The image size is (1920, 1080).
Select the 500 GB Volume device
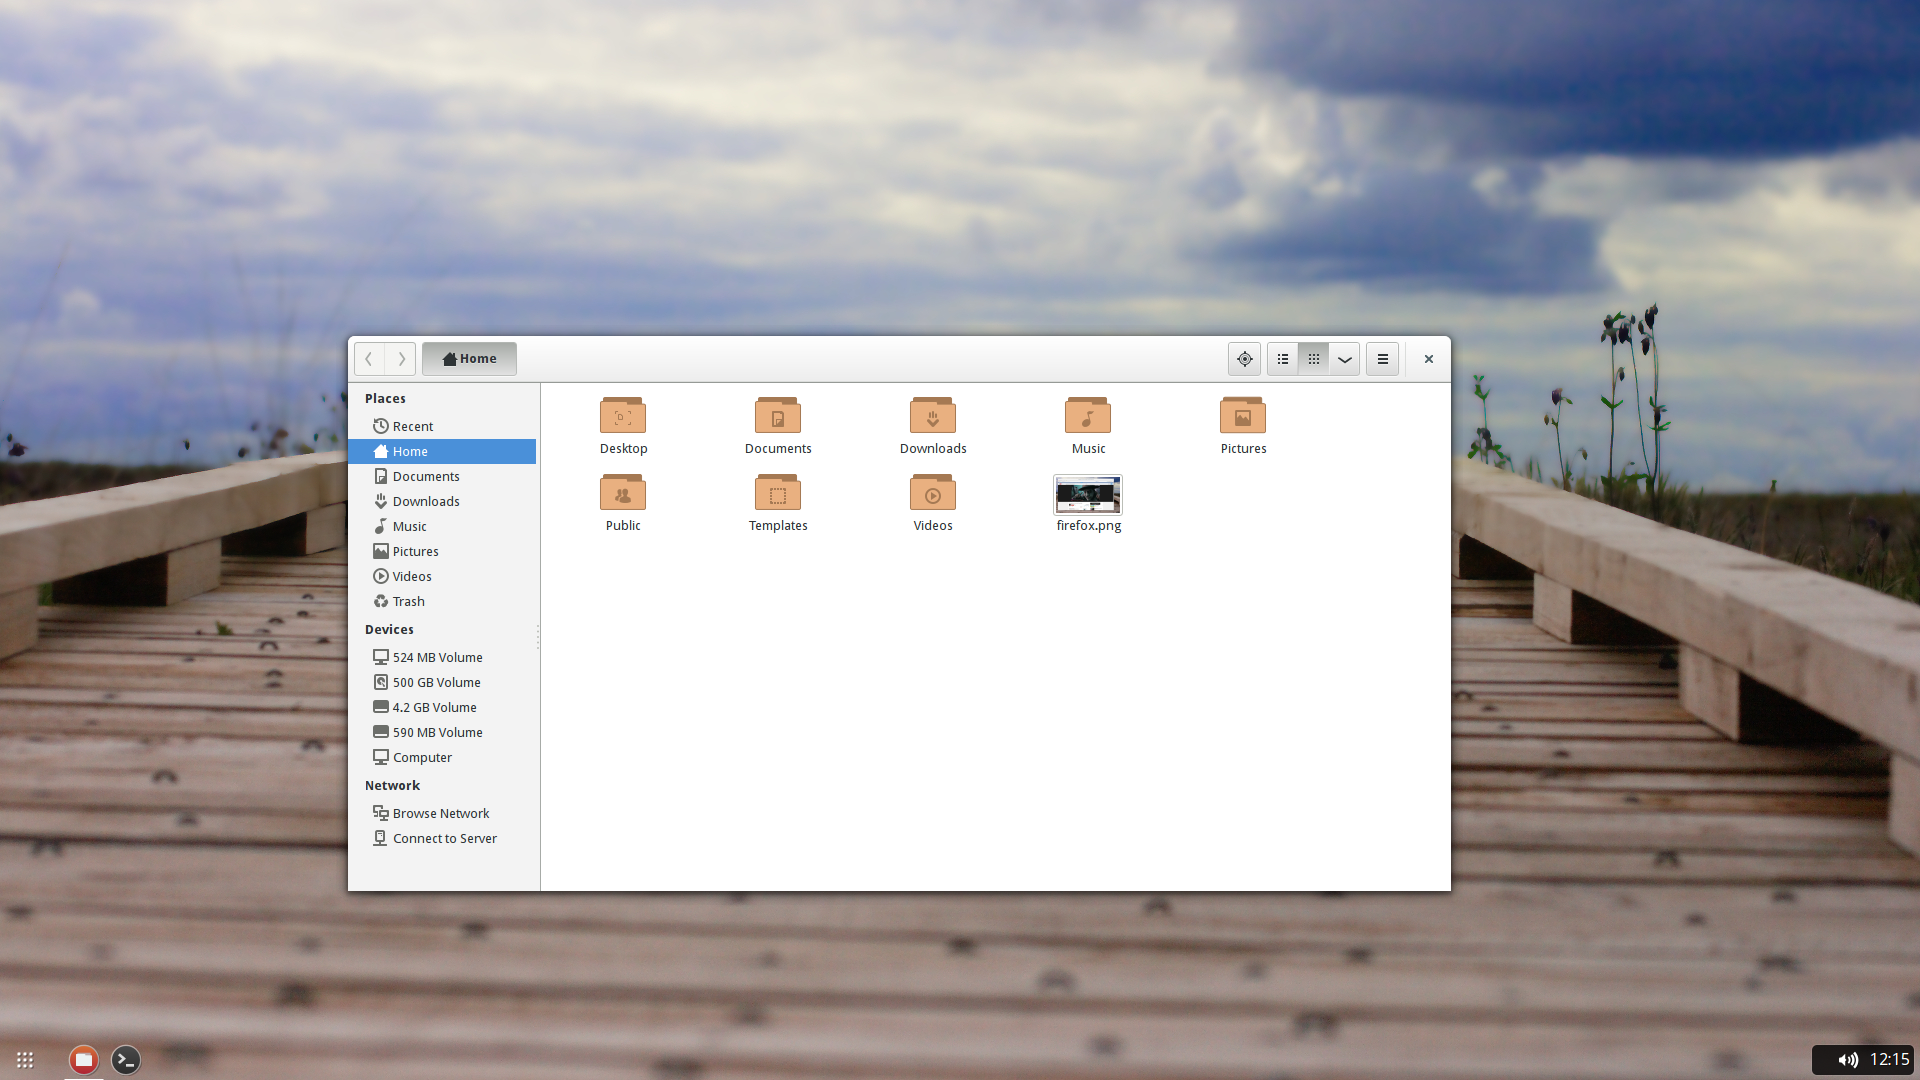coord(442,682)
